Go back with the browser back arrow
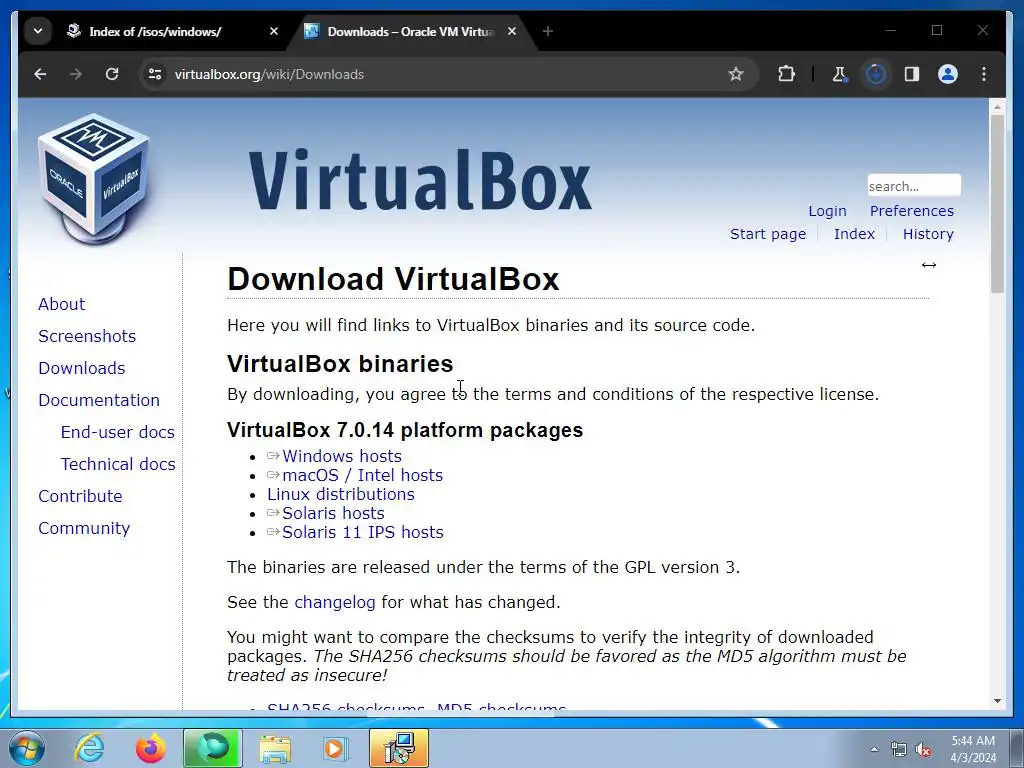1024x768 pixels. click(x=40, y=74)
